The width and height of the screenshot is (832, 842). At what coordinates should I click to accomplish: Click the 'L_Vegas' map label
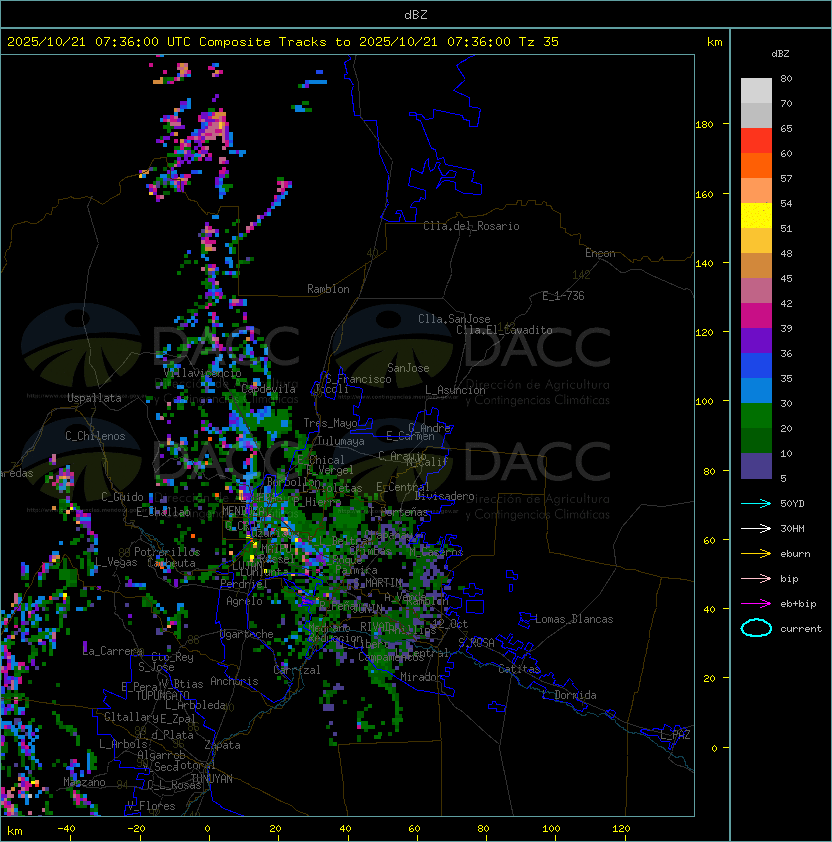pos(115,562)
